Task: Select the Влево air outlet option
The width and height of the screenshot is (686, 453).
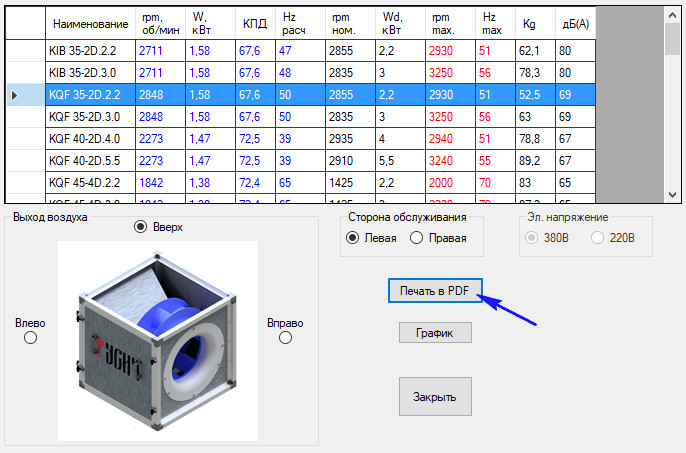Action: (30, 338)
